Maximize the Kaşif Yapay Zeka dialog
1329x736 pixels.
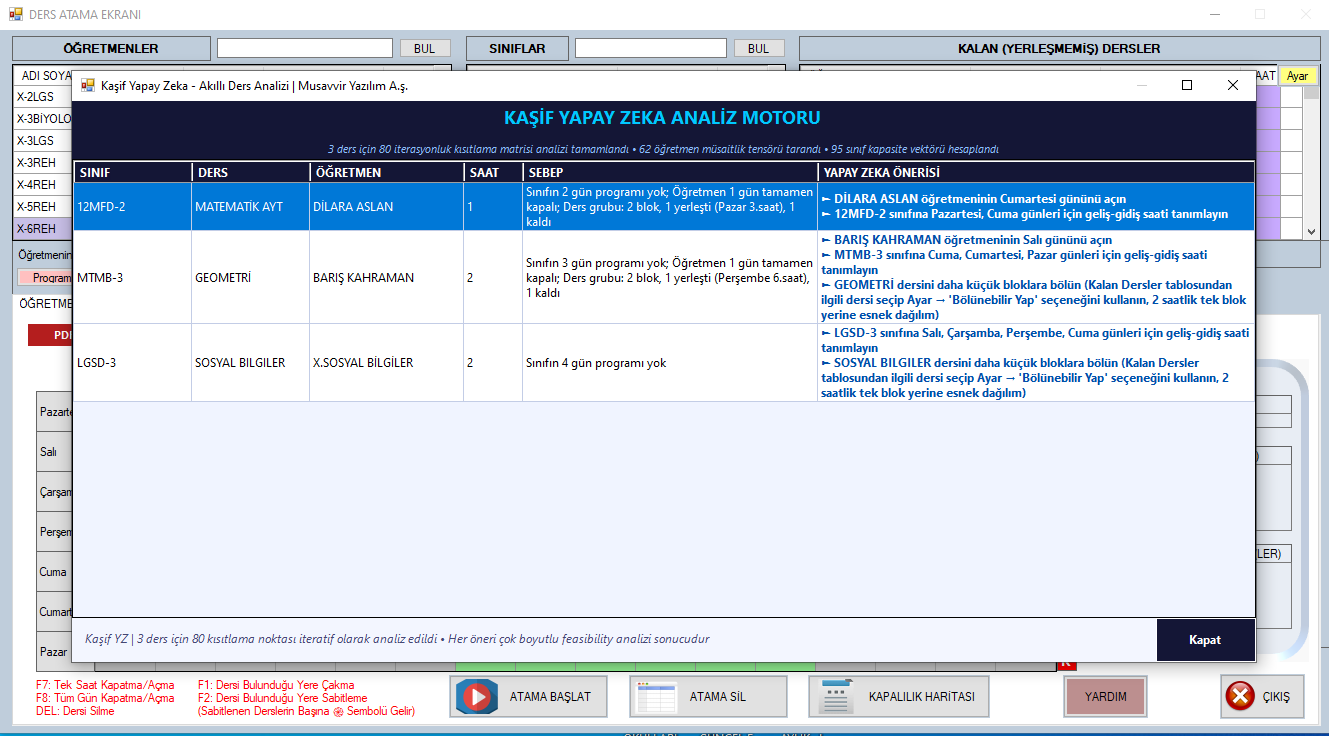click(1187, 86)
